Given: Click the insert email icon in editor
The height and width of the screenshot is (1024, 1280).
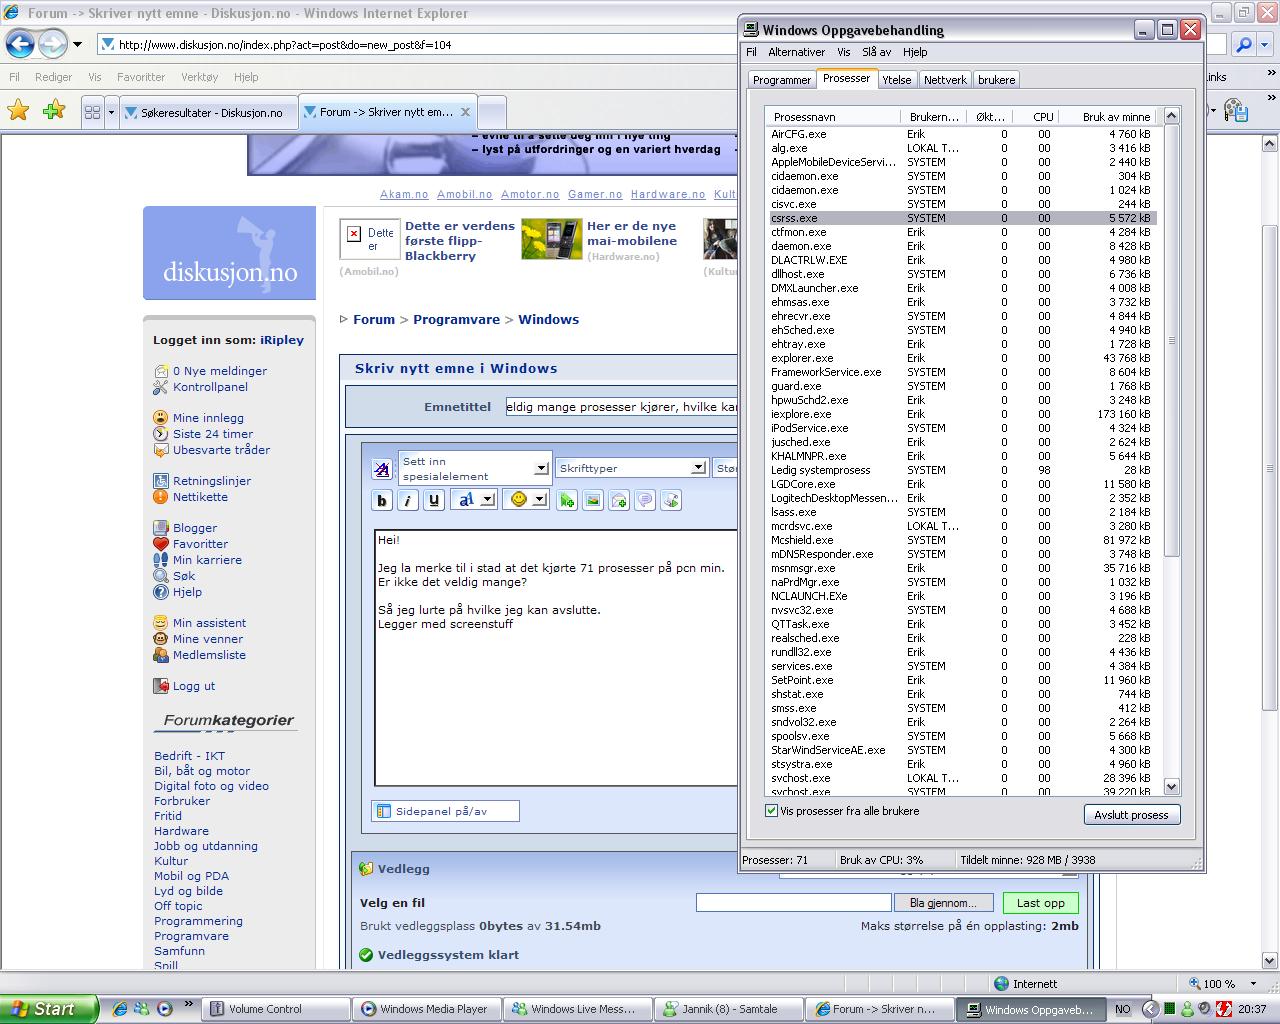Looking at the screenshot, I should (619, 500).
